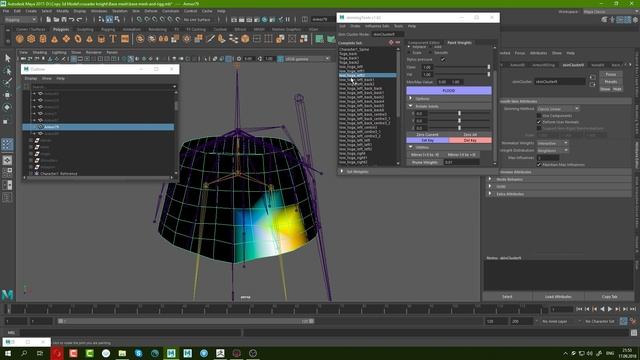Click the New Scene icon
Viewport: 640px width, 360px height.
(49, 19)
